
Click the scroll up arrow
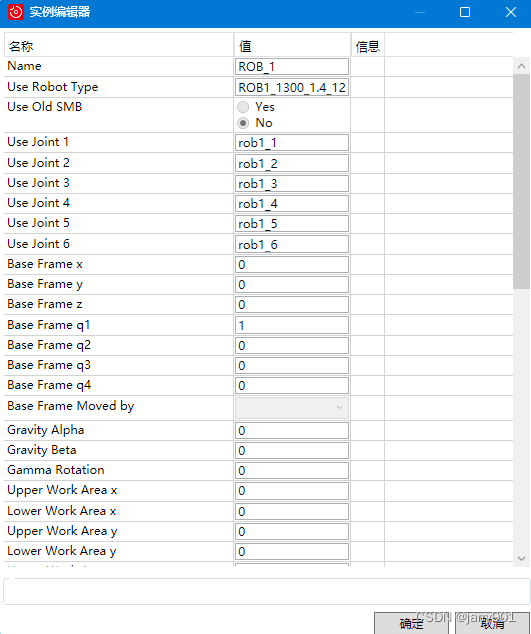[521, 66]
